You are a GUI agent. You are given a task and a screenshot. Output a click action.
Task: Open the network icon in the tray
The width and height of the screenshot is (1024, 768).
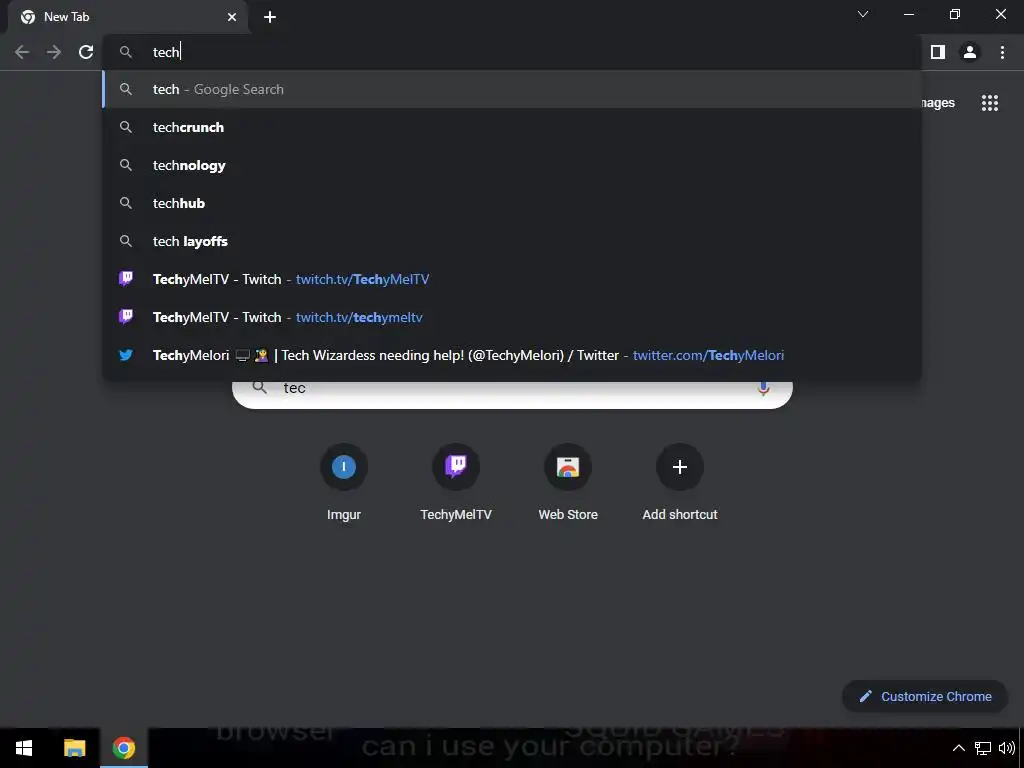(983, 748)
